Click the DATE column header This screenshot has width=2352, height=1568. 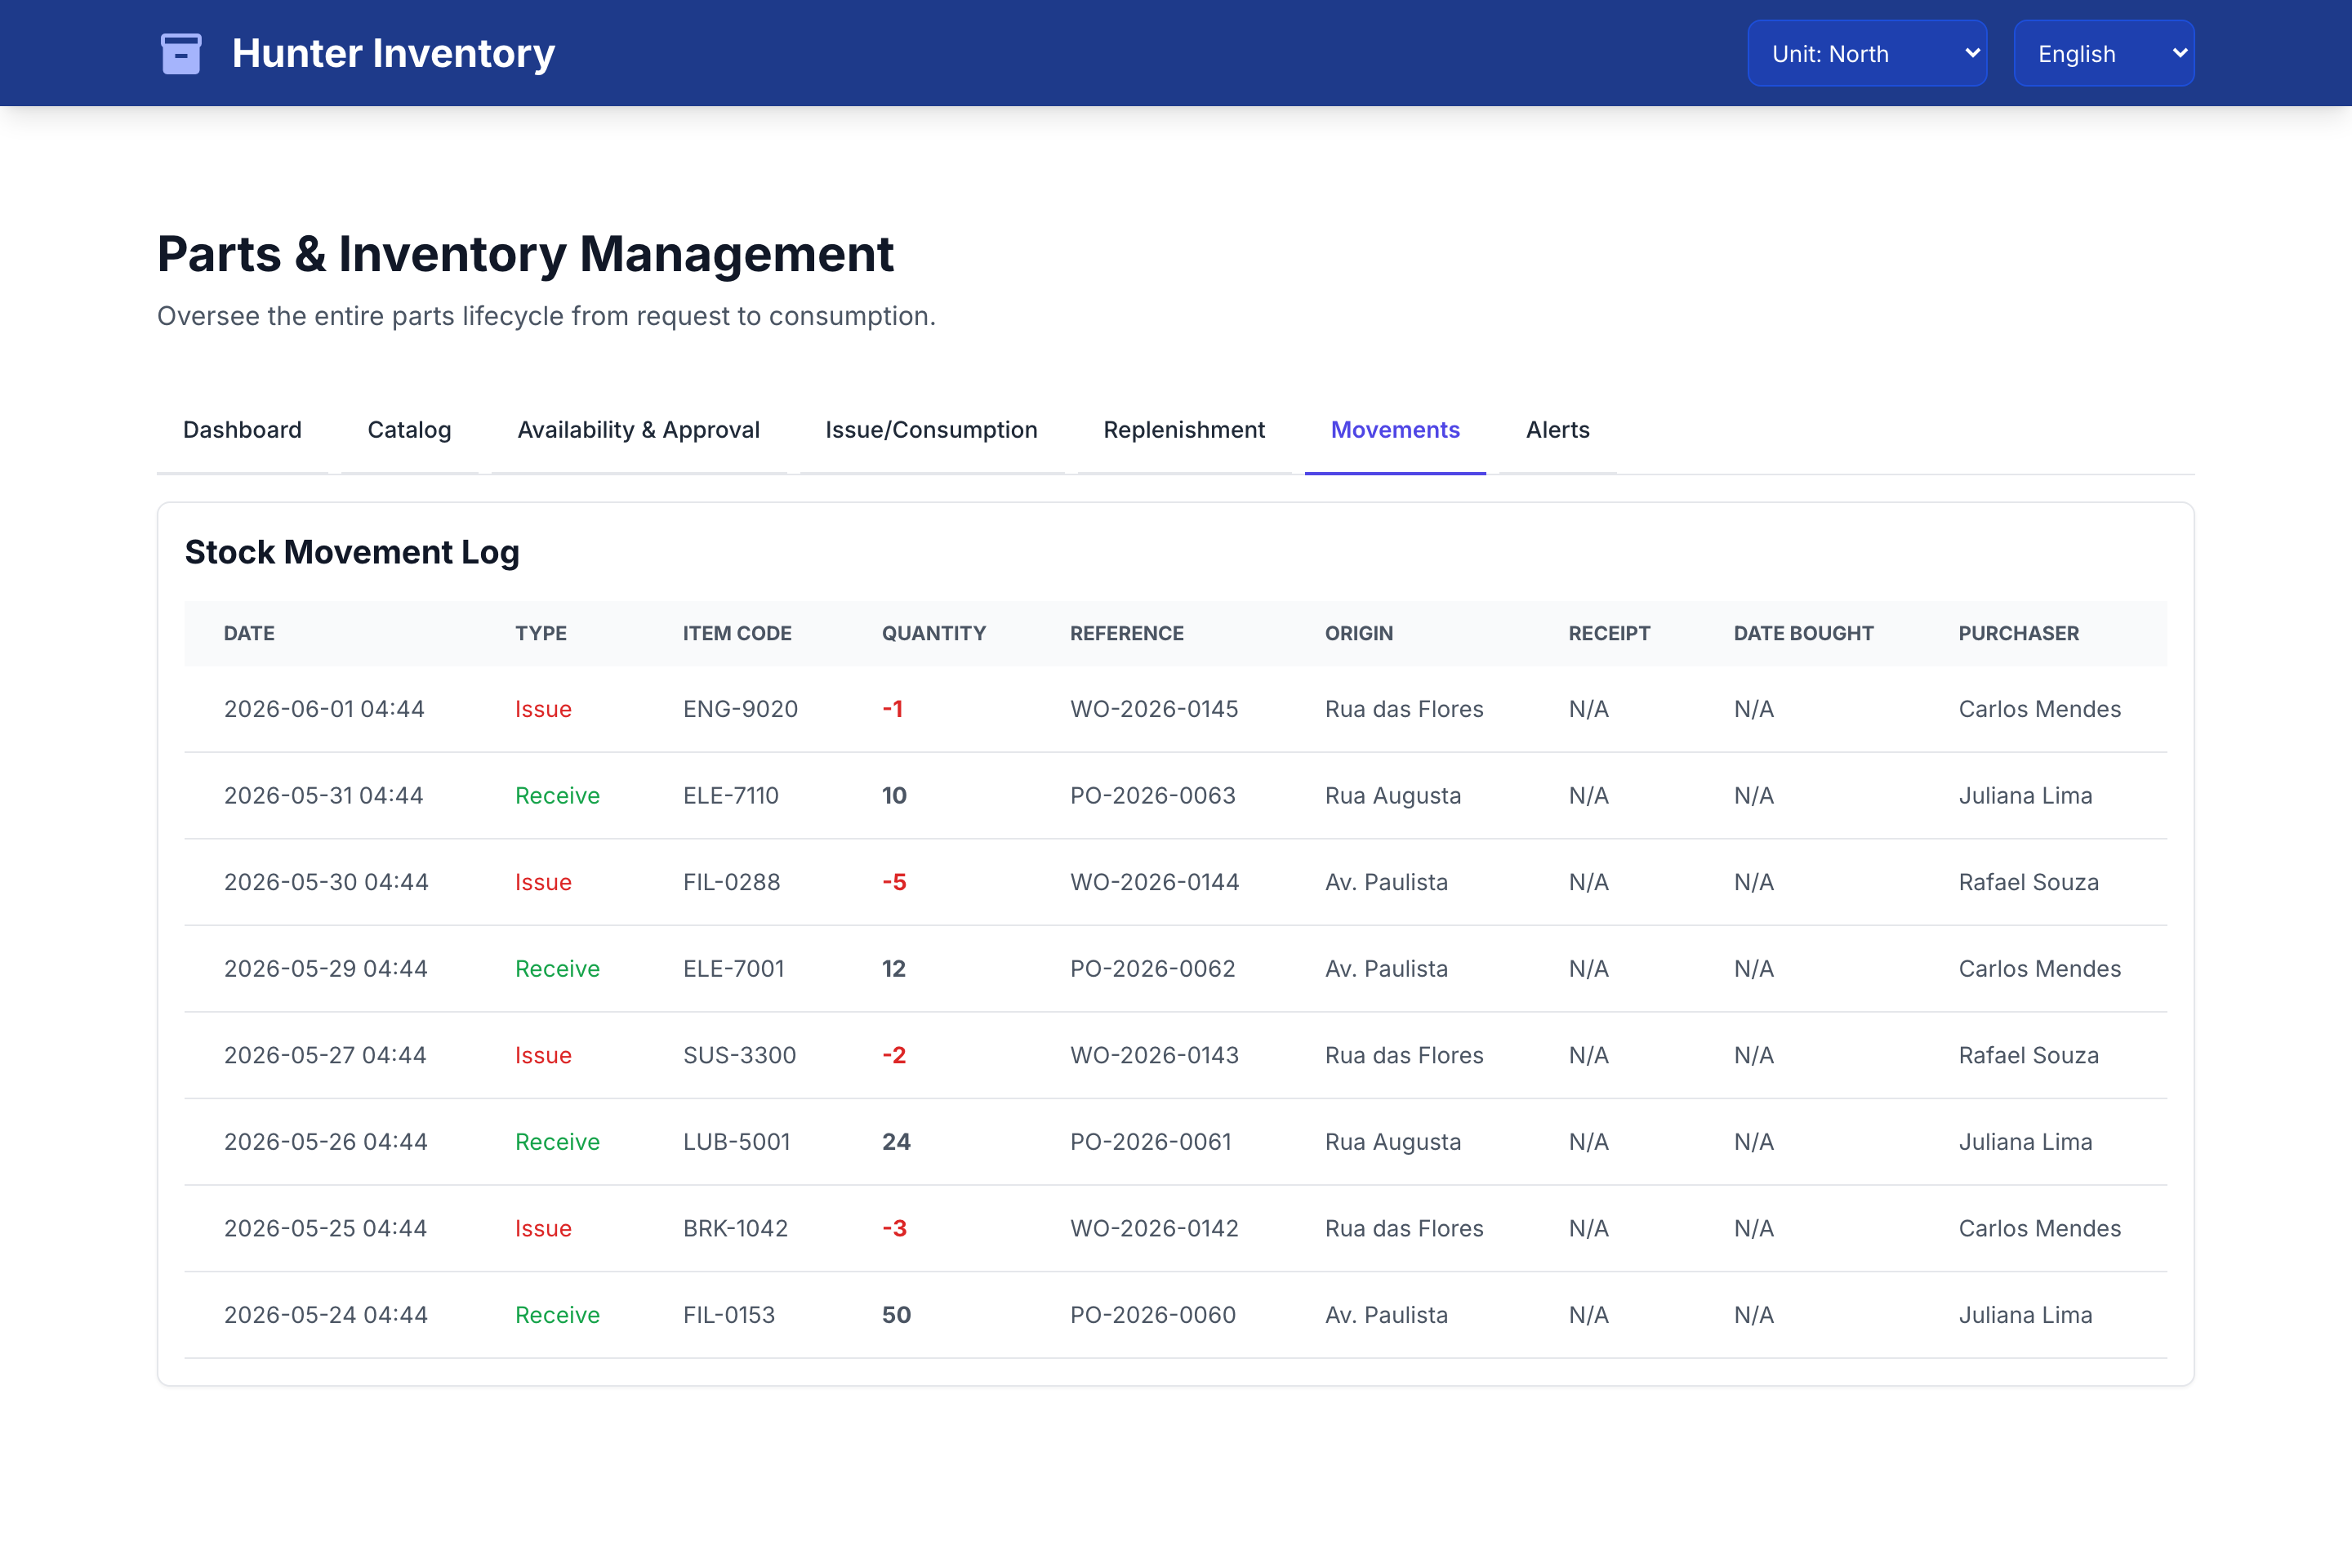point(249,633)
